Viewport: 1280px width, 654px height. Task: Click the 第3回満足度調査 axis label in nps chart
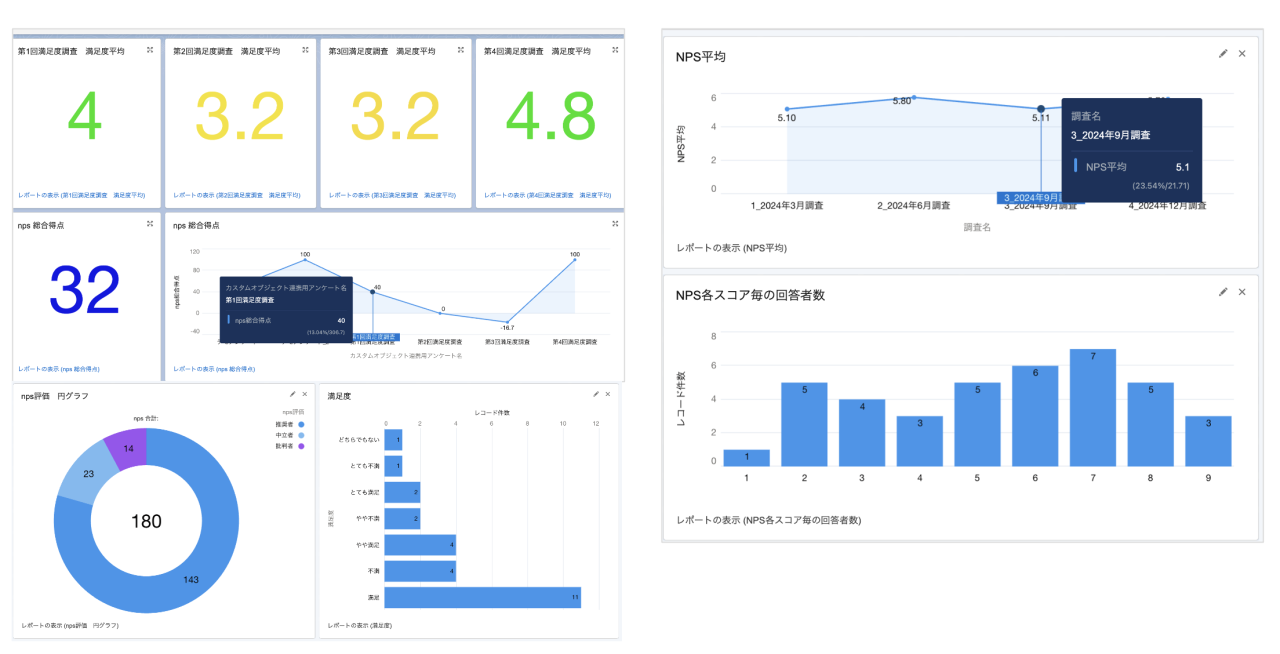[508, 342]
